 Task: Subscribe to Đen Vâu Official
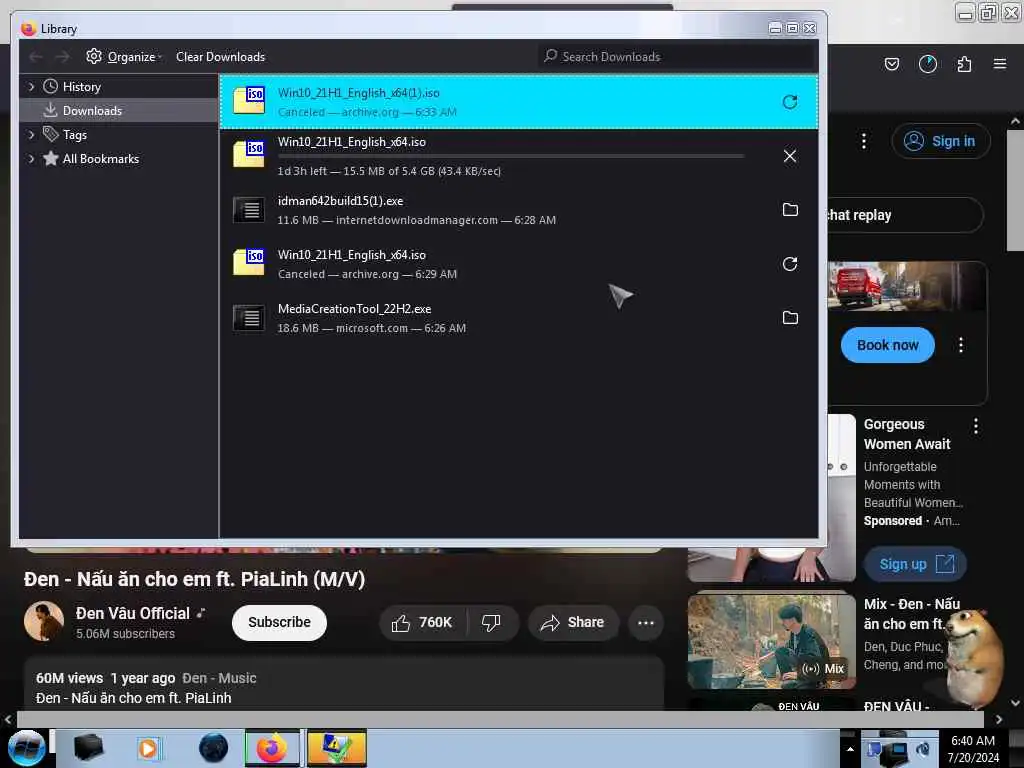(x=280, y=622)
